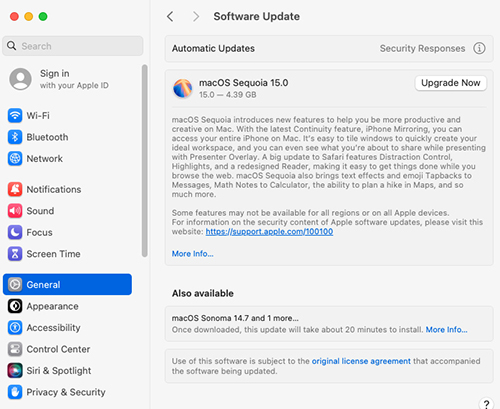Go forward with the right chevron
The image size is (500, 409).
[x=196, y=16]
